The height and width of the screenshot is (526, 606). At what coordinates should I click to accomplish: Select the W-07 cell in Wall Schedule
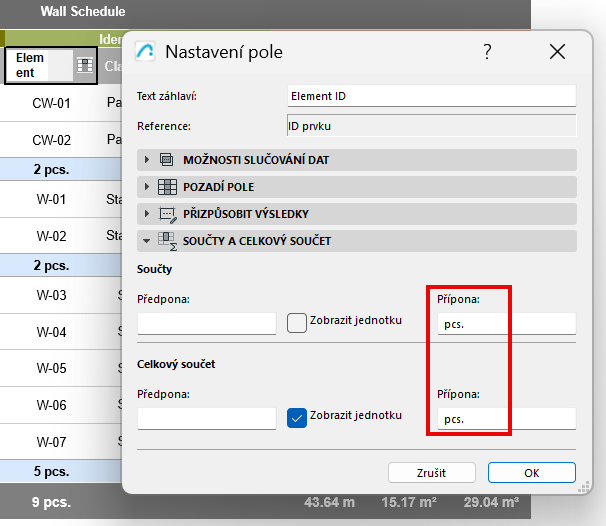[51, 442]
